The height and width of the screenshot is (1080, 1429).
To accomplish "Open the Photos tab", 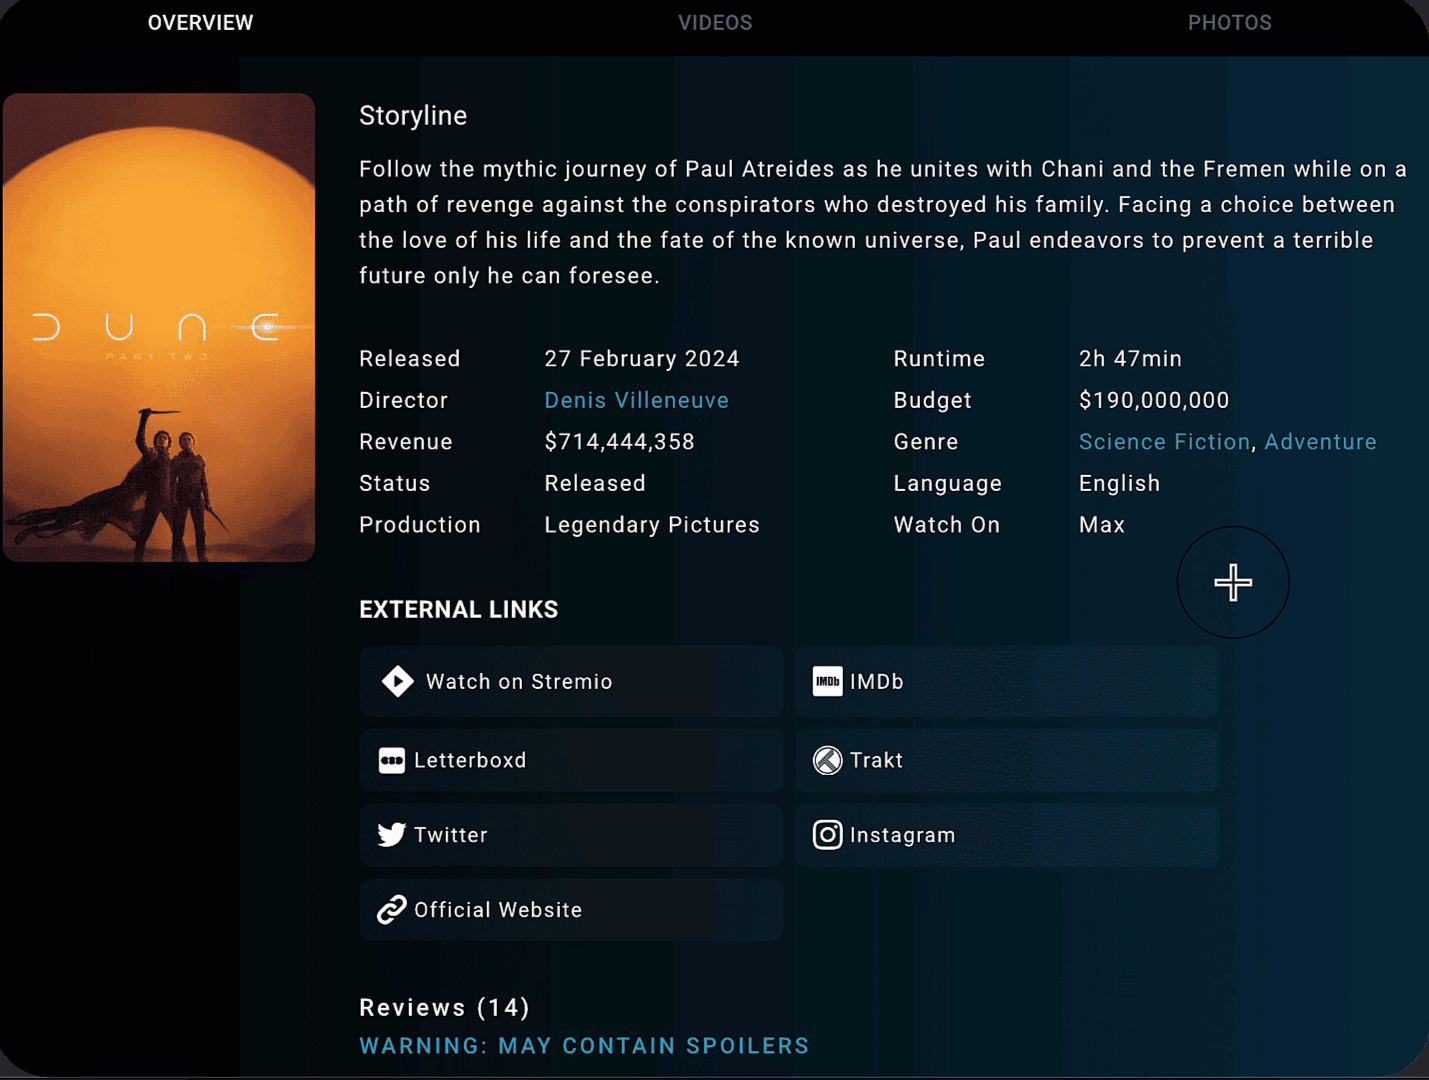I will 1229,23.
